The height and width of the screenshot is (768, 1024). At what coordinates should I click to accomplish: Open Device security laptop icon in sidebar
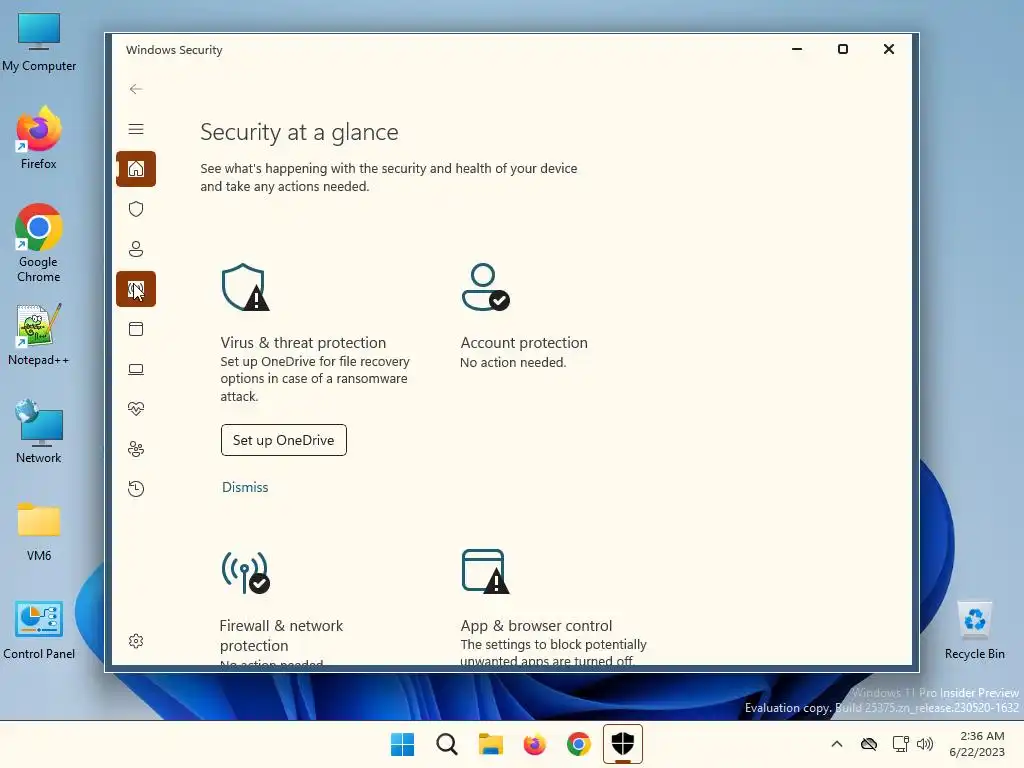(136, 369)
